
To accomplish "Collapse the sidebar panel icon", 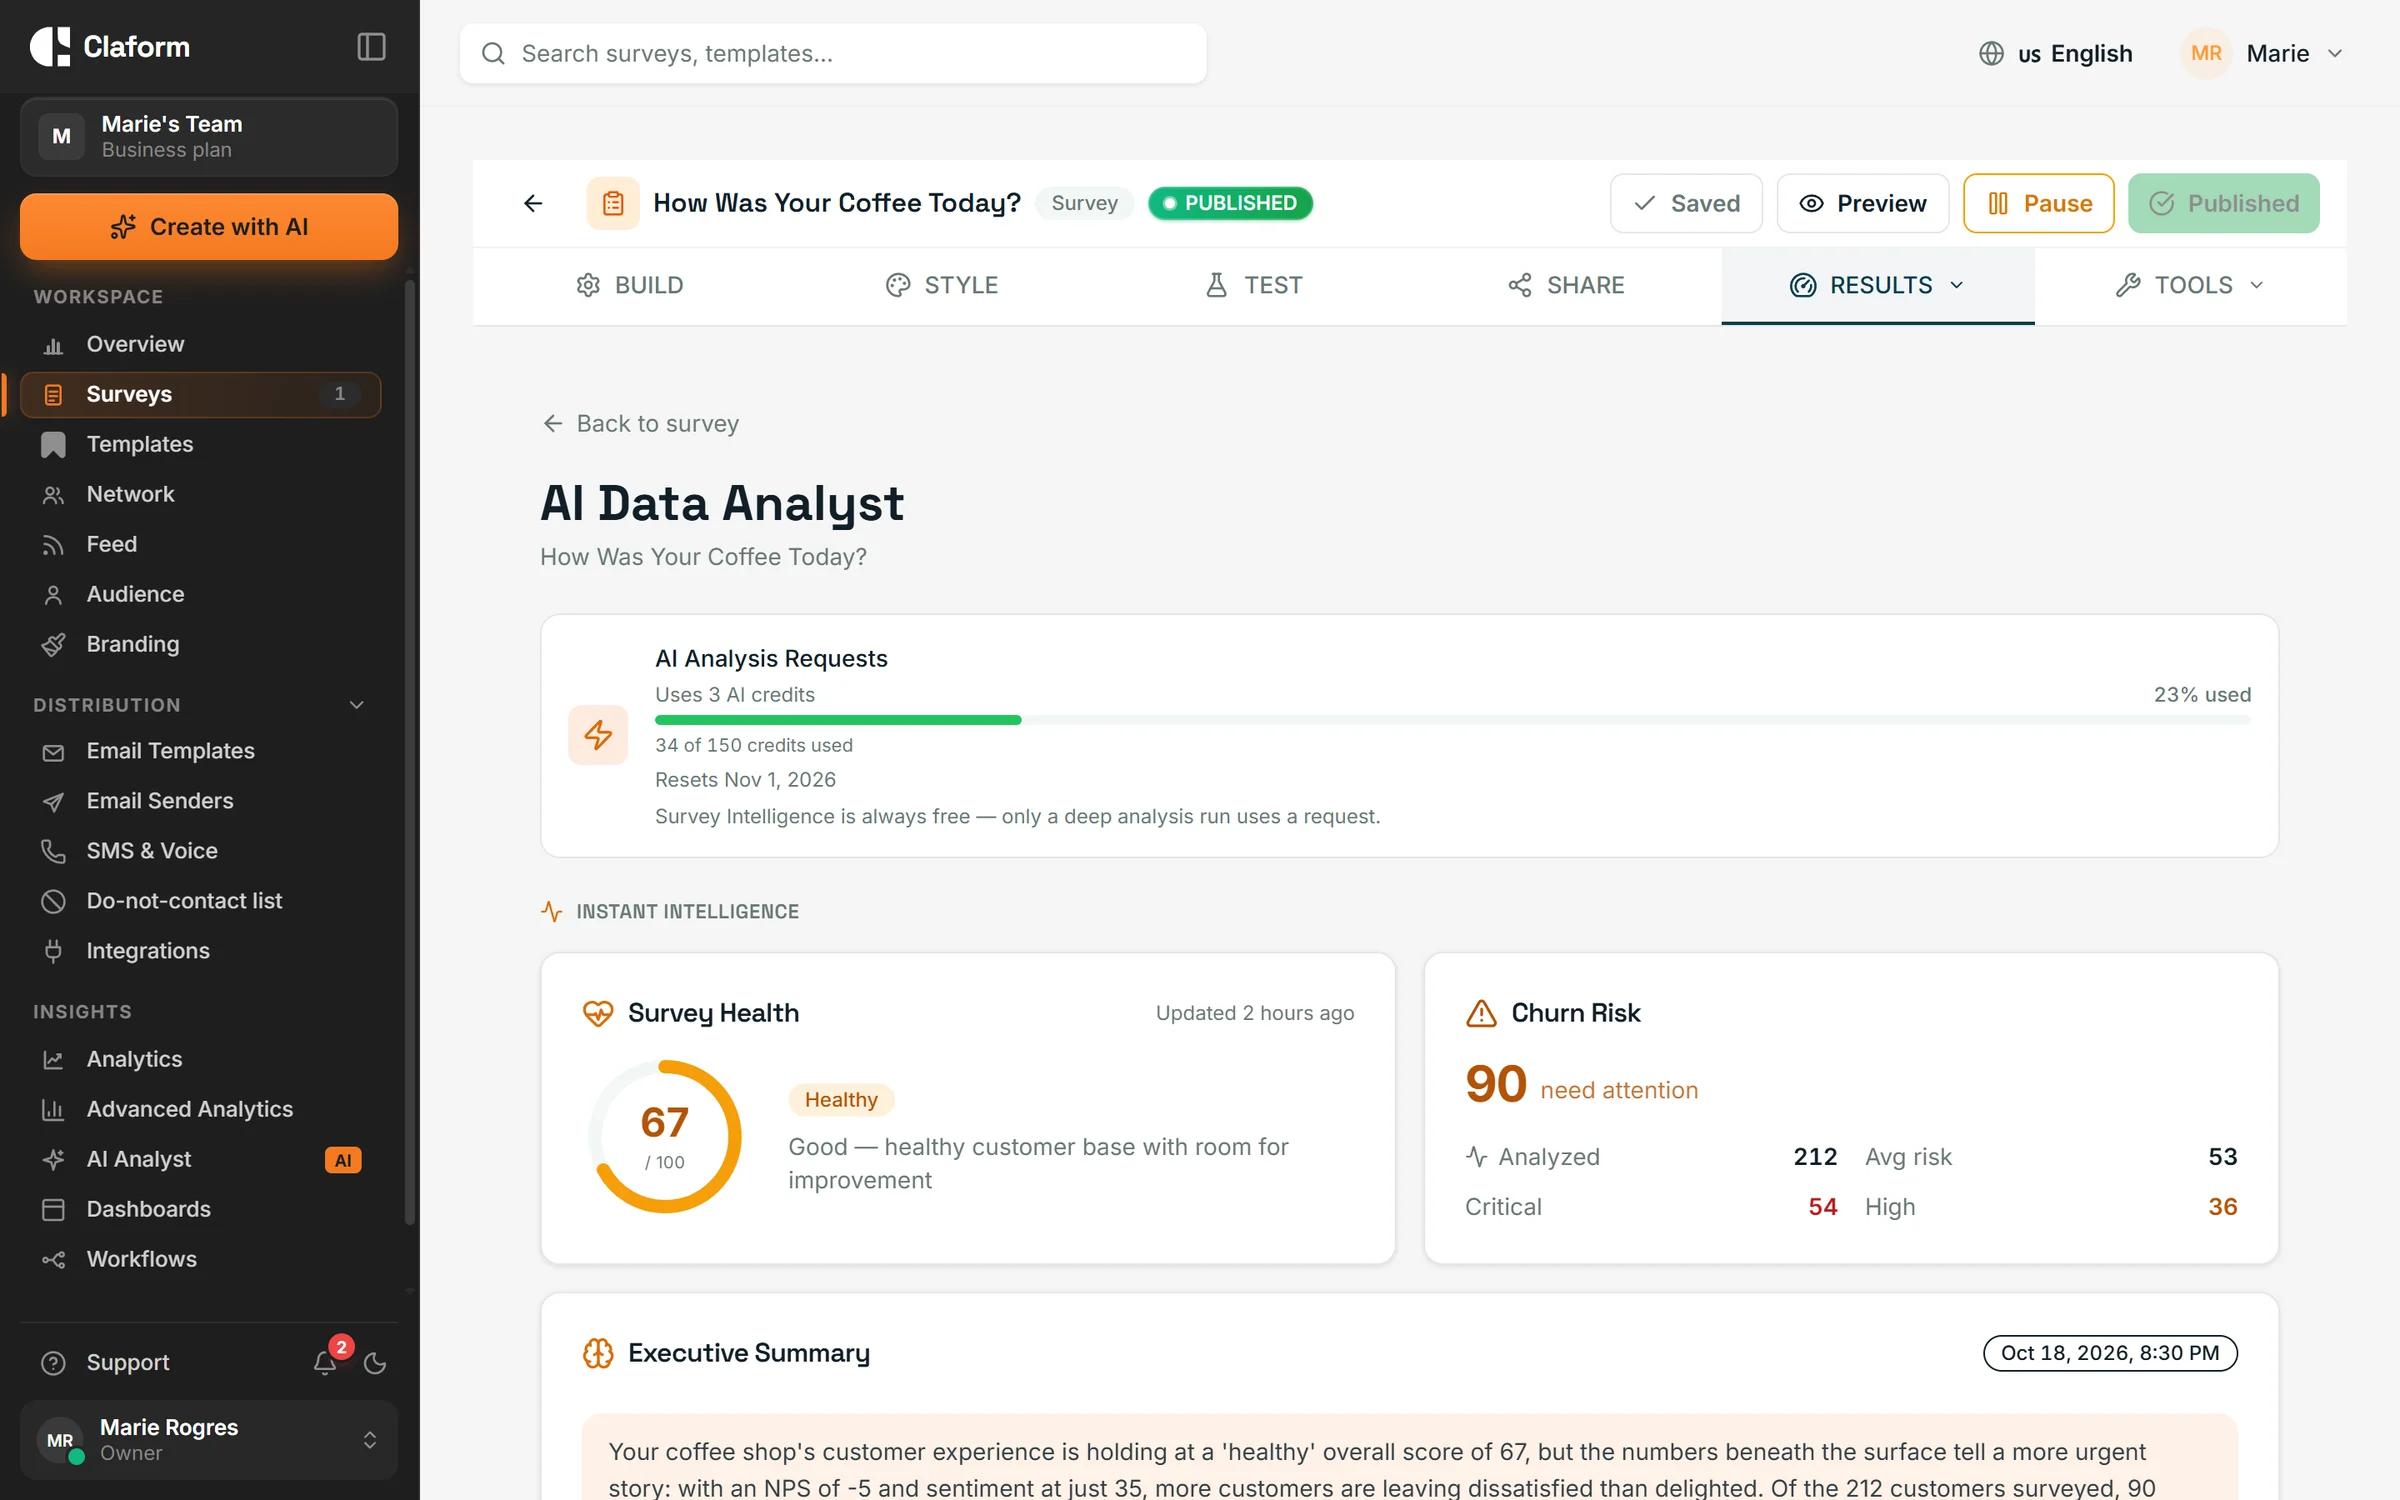I will click(x=371, y=47).
